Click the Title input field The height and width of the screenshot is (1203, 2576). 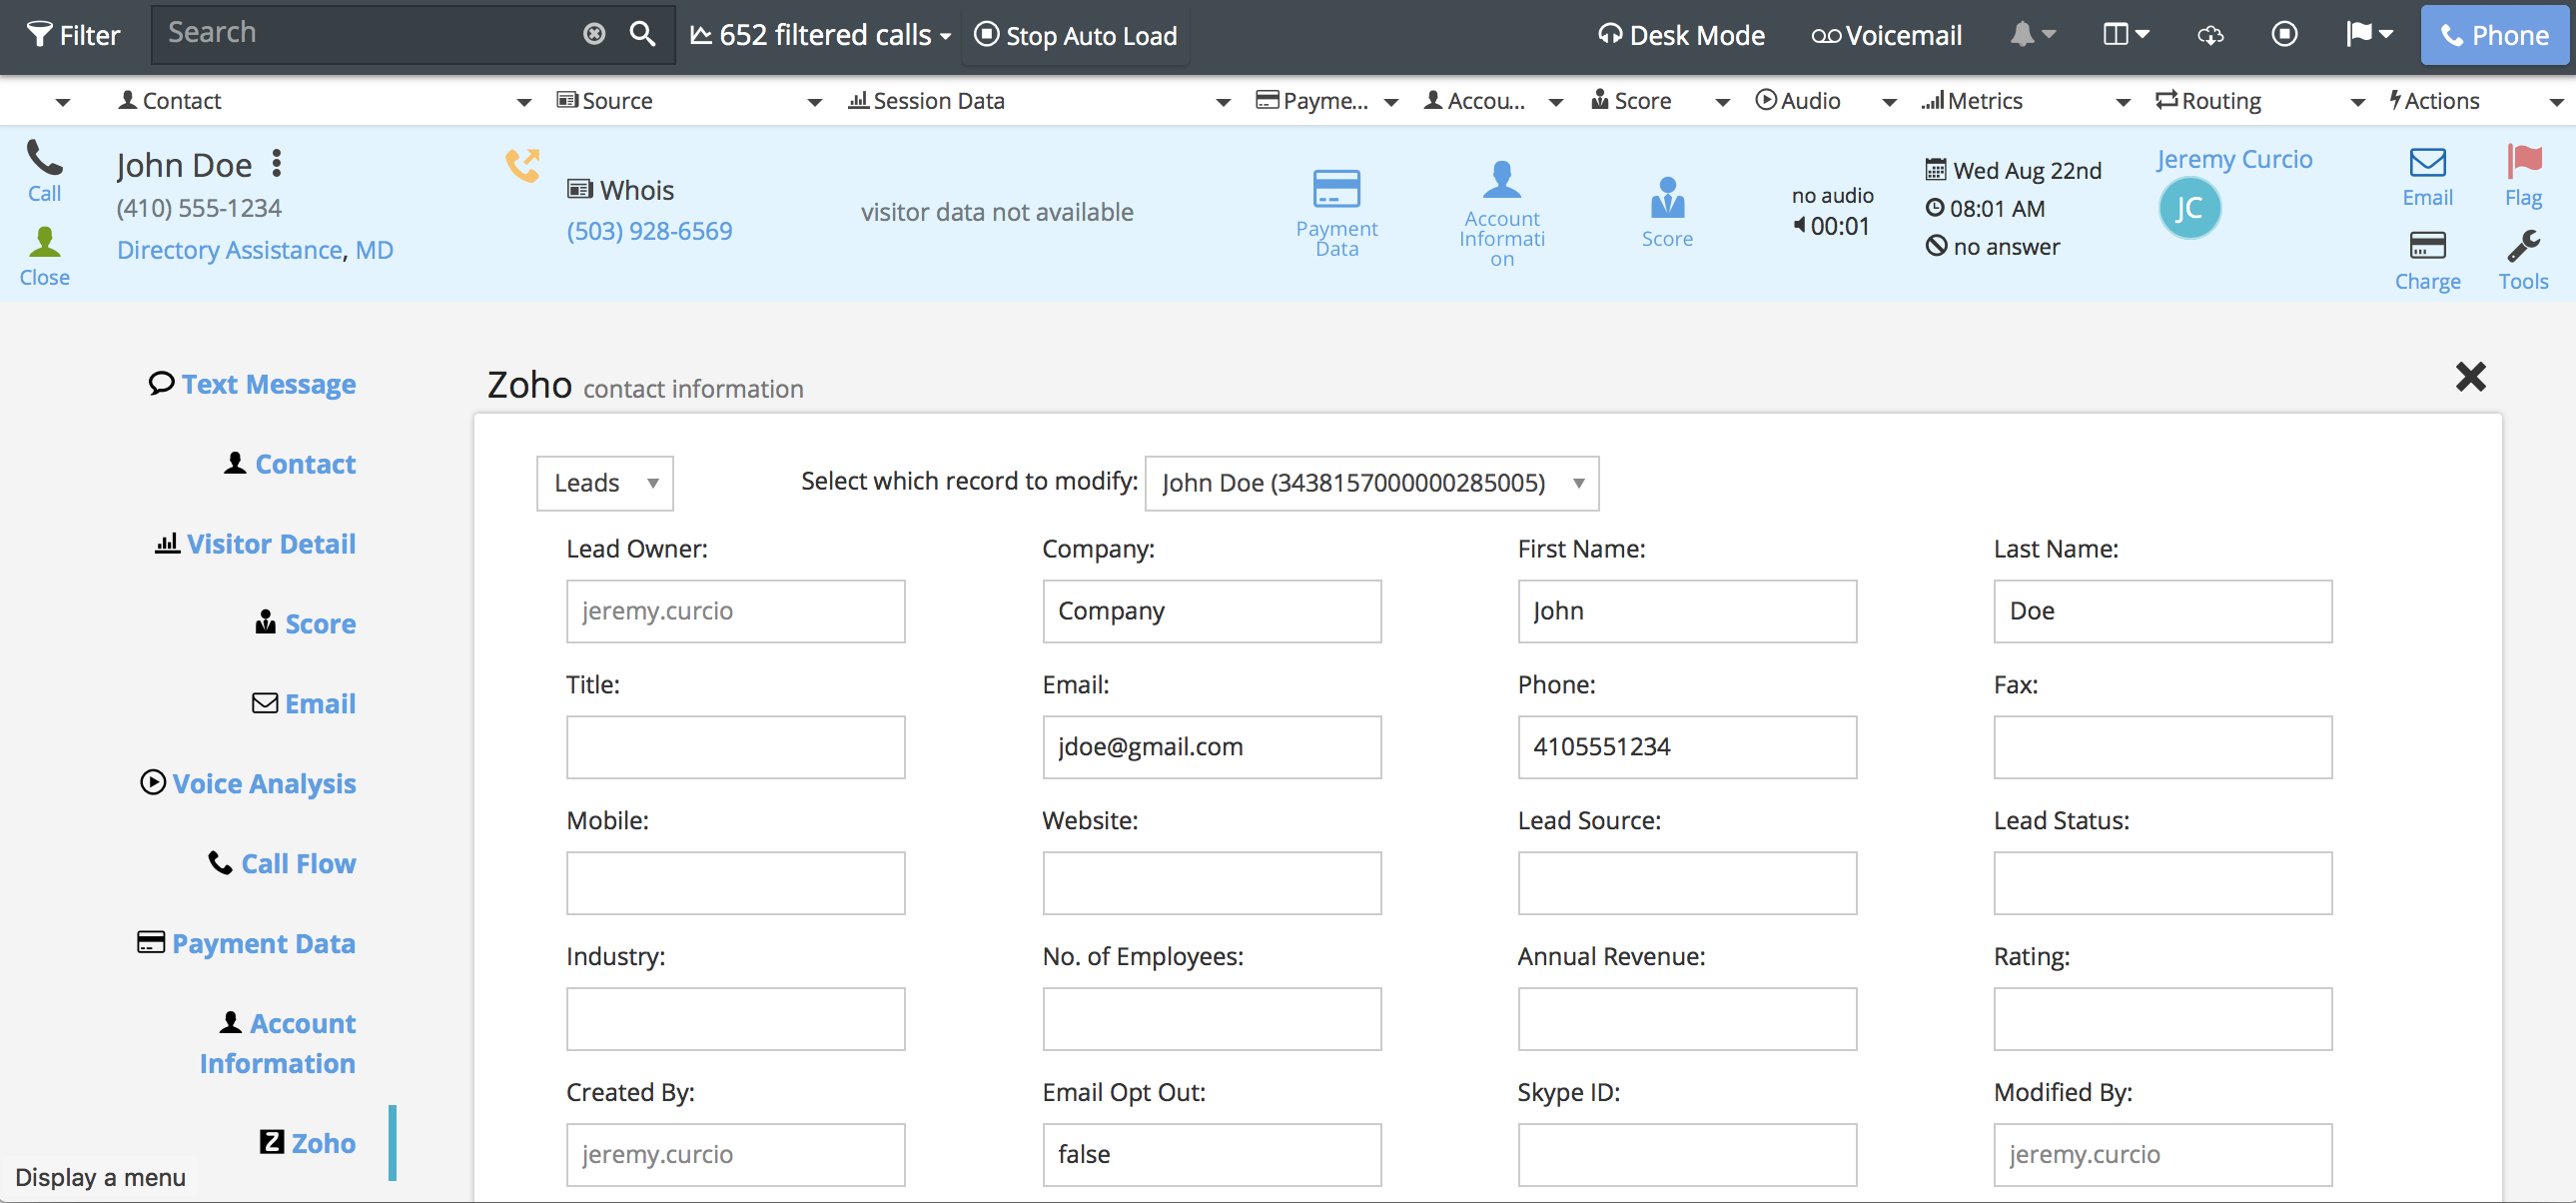[735, 747]
